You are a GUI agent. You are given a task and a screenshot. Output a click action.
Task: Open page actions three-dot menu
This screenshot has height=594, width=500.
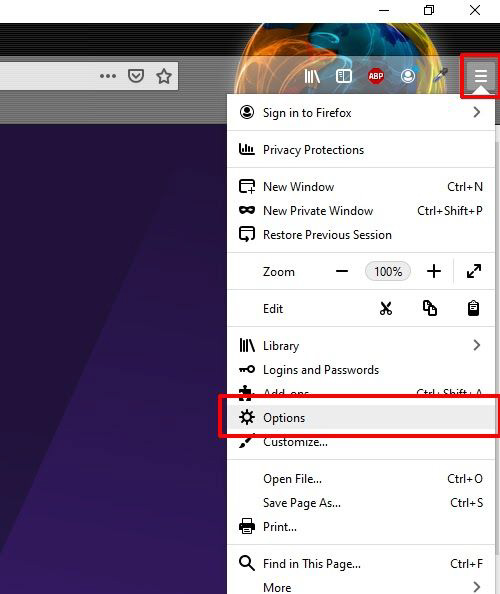coord(108,76)
